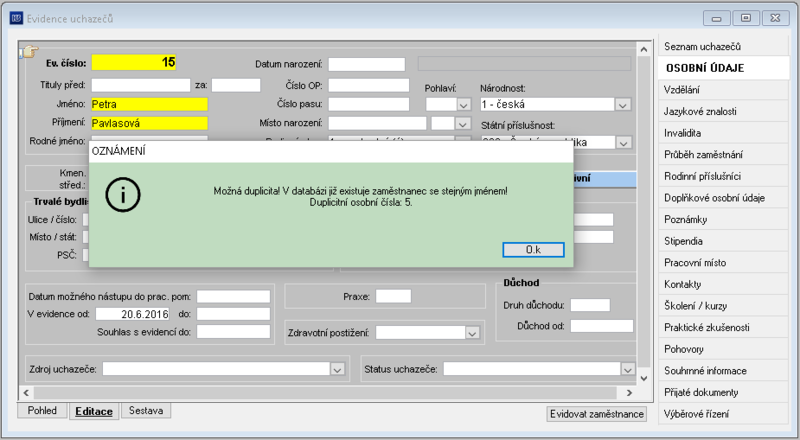Expand Zdroj uchazeče dropdown
The height and width of the screenshot is (440, 800).
tap(337, 369)
